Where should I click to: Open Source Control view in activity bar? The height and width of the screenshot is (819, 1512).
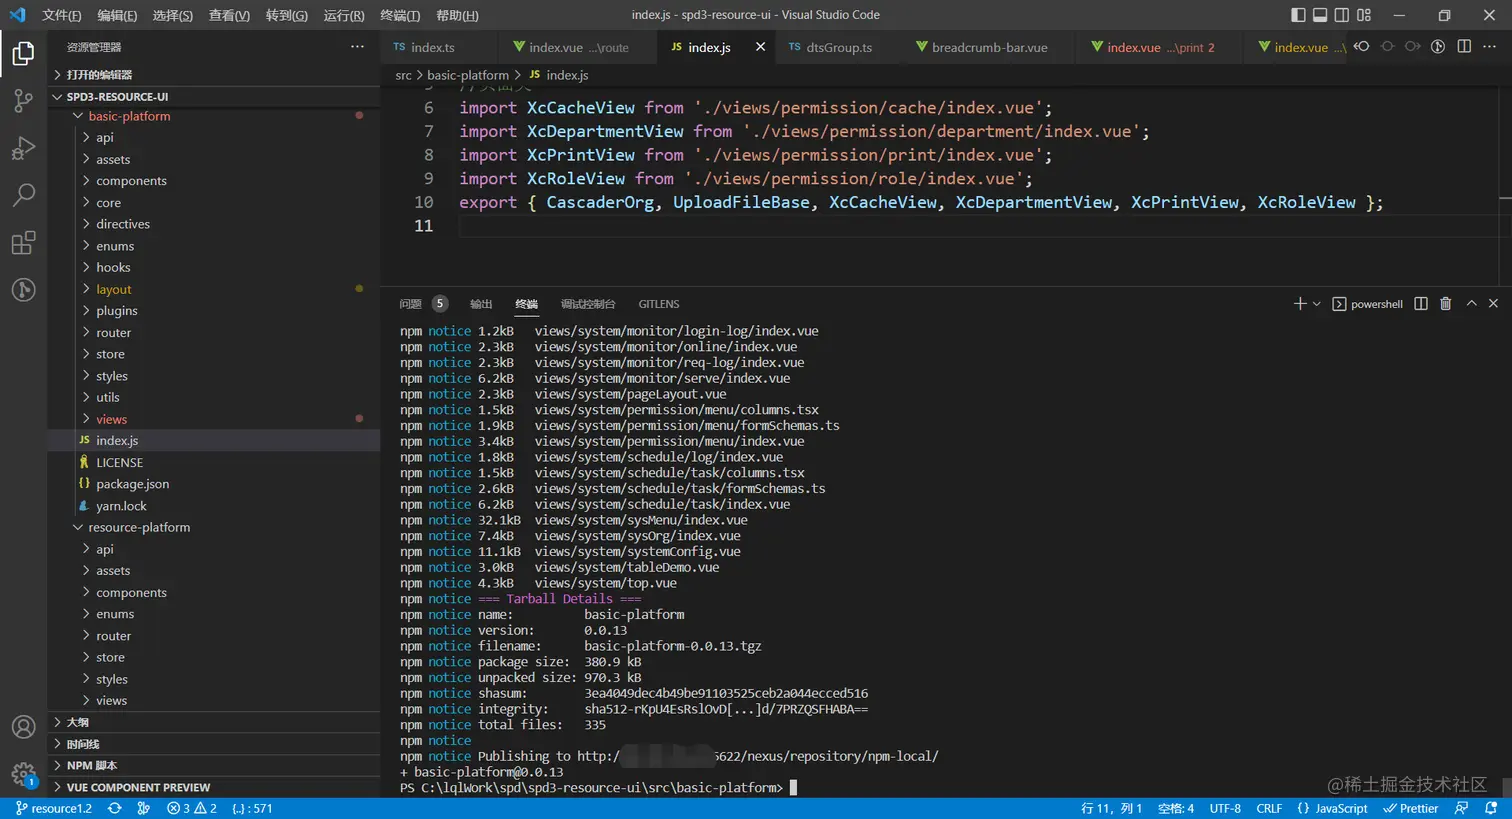point(23,100)
